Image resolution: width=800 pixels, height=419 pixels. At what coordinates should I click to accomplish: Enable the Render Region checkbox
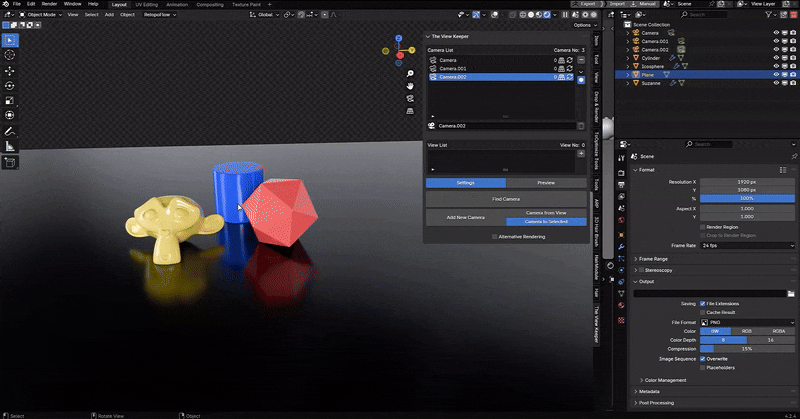pyautogui.click(x=703, y=227)
